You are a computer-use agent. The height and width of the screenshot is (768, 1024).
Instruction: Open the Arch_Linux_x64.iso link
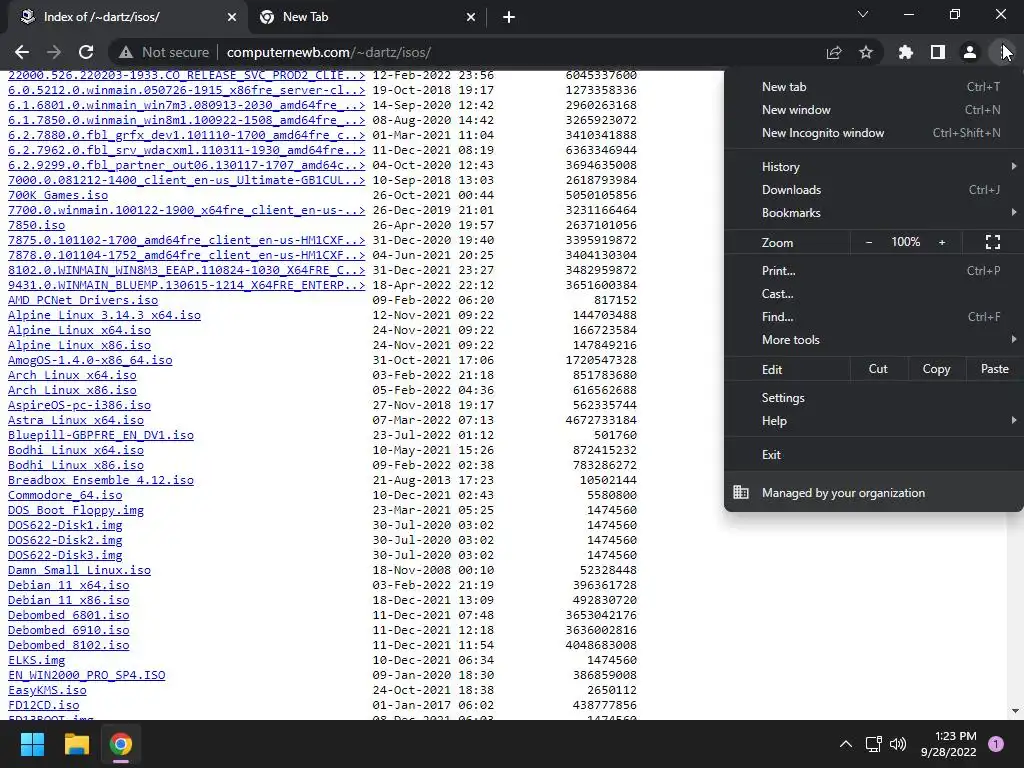pyautogui.click(x=72, y=376)
